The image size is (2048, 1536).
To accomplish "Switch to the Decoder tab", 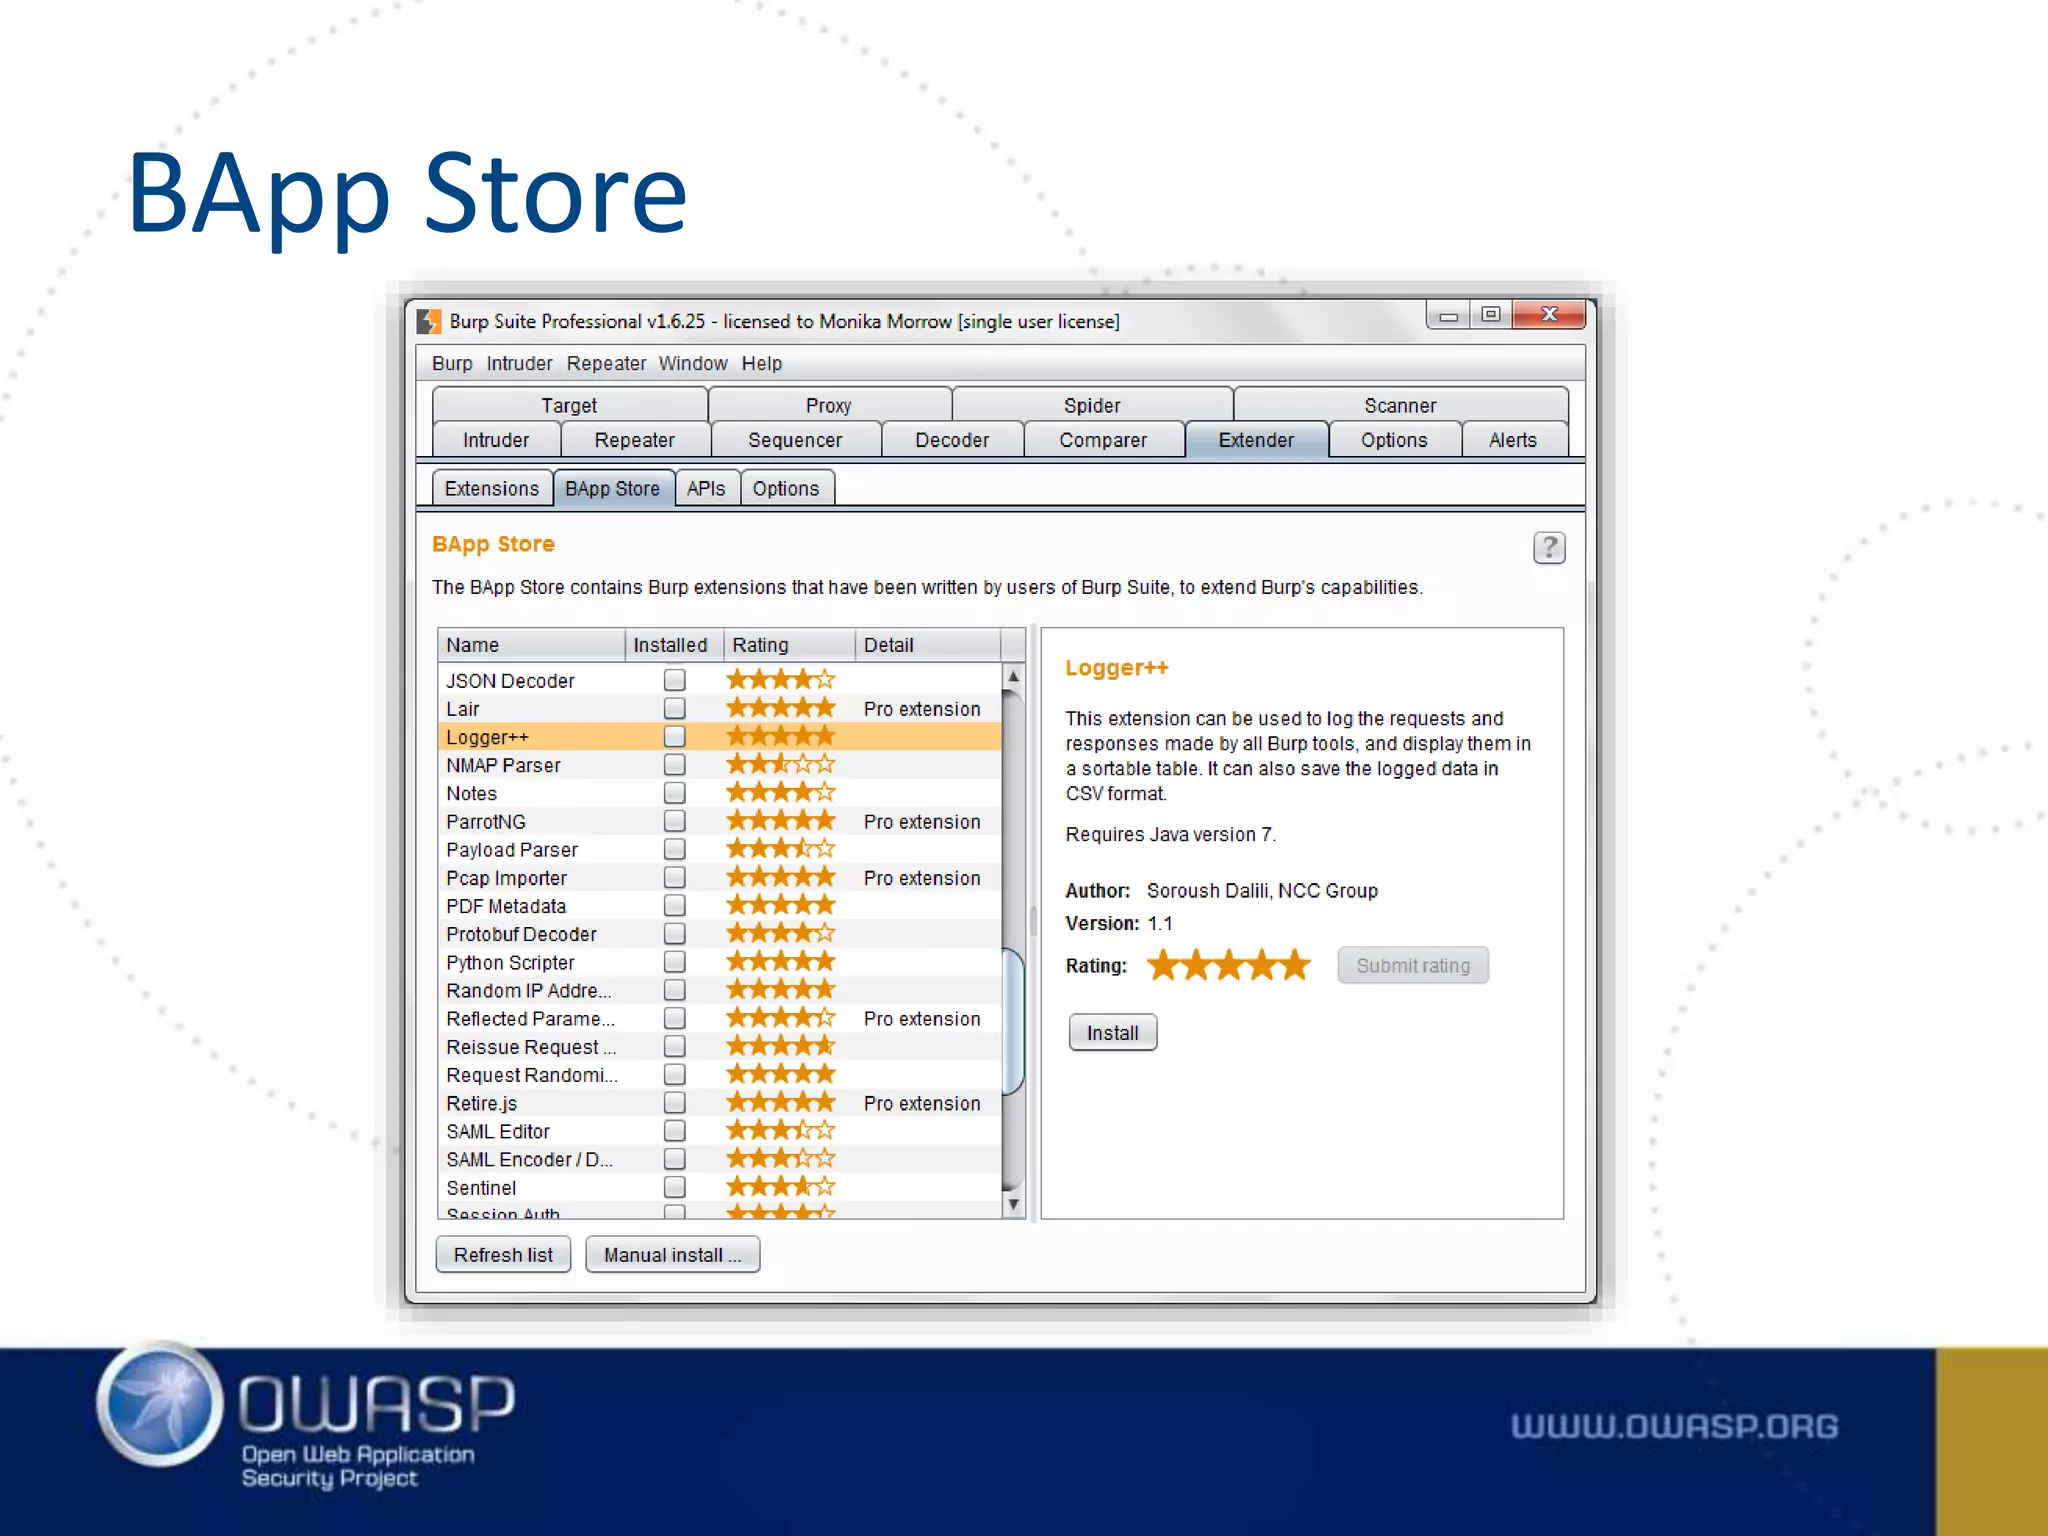I will pos(952,440).
